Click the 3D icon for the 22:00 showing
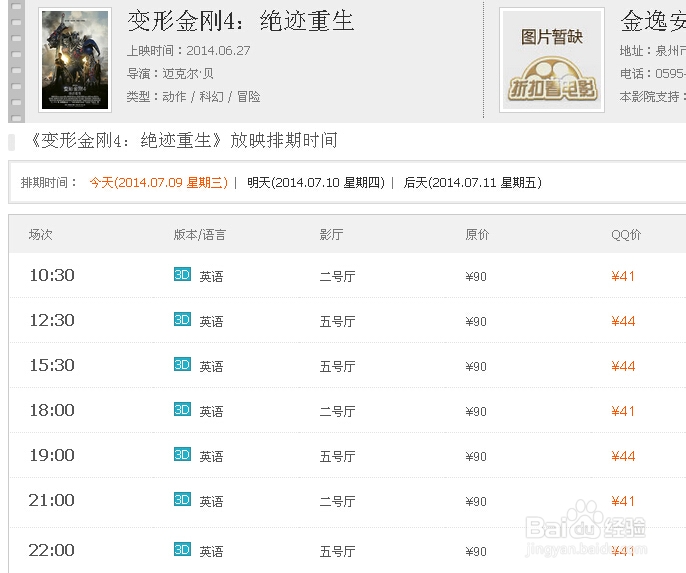 (182, 549)
